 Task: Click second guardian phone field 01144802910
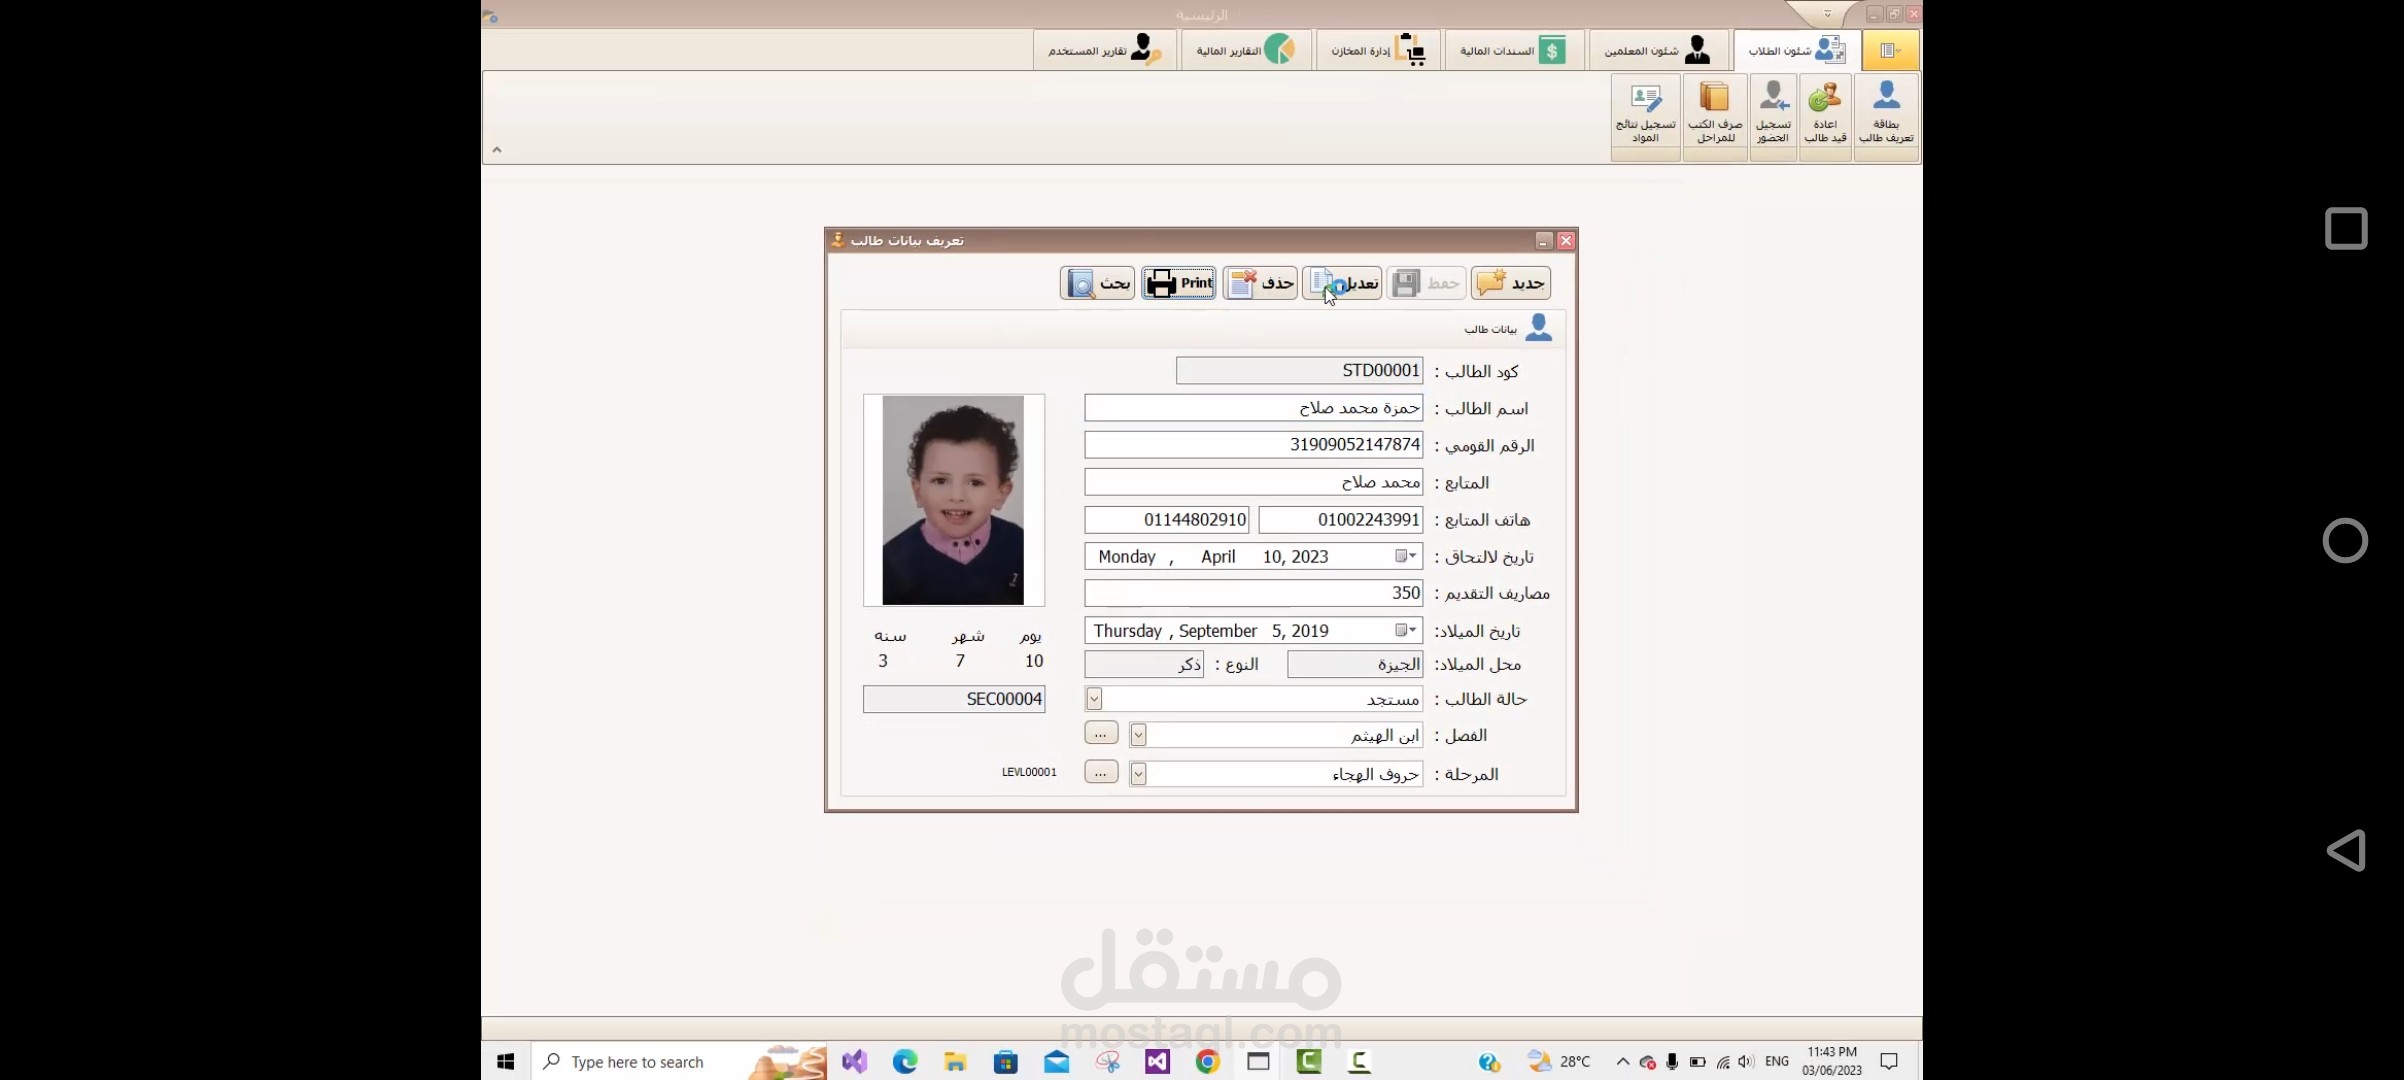click(1167, 520)
